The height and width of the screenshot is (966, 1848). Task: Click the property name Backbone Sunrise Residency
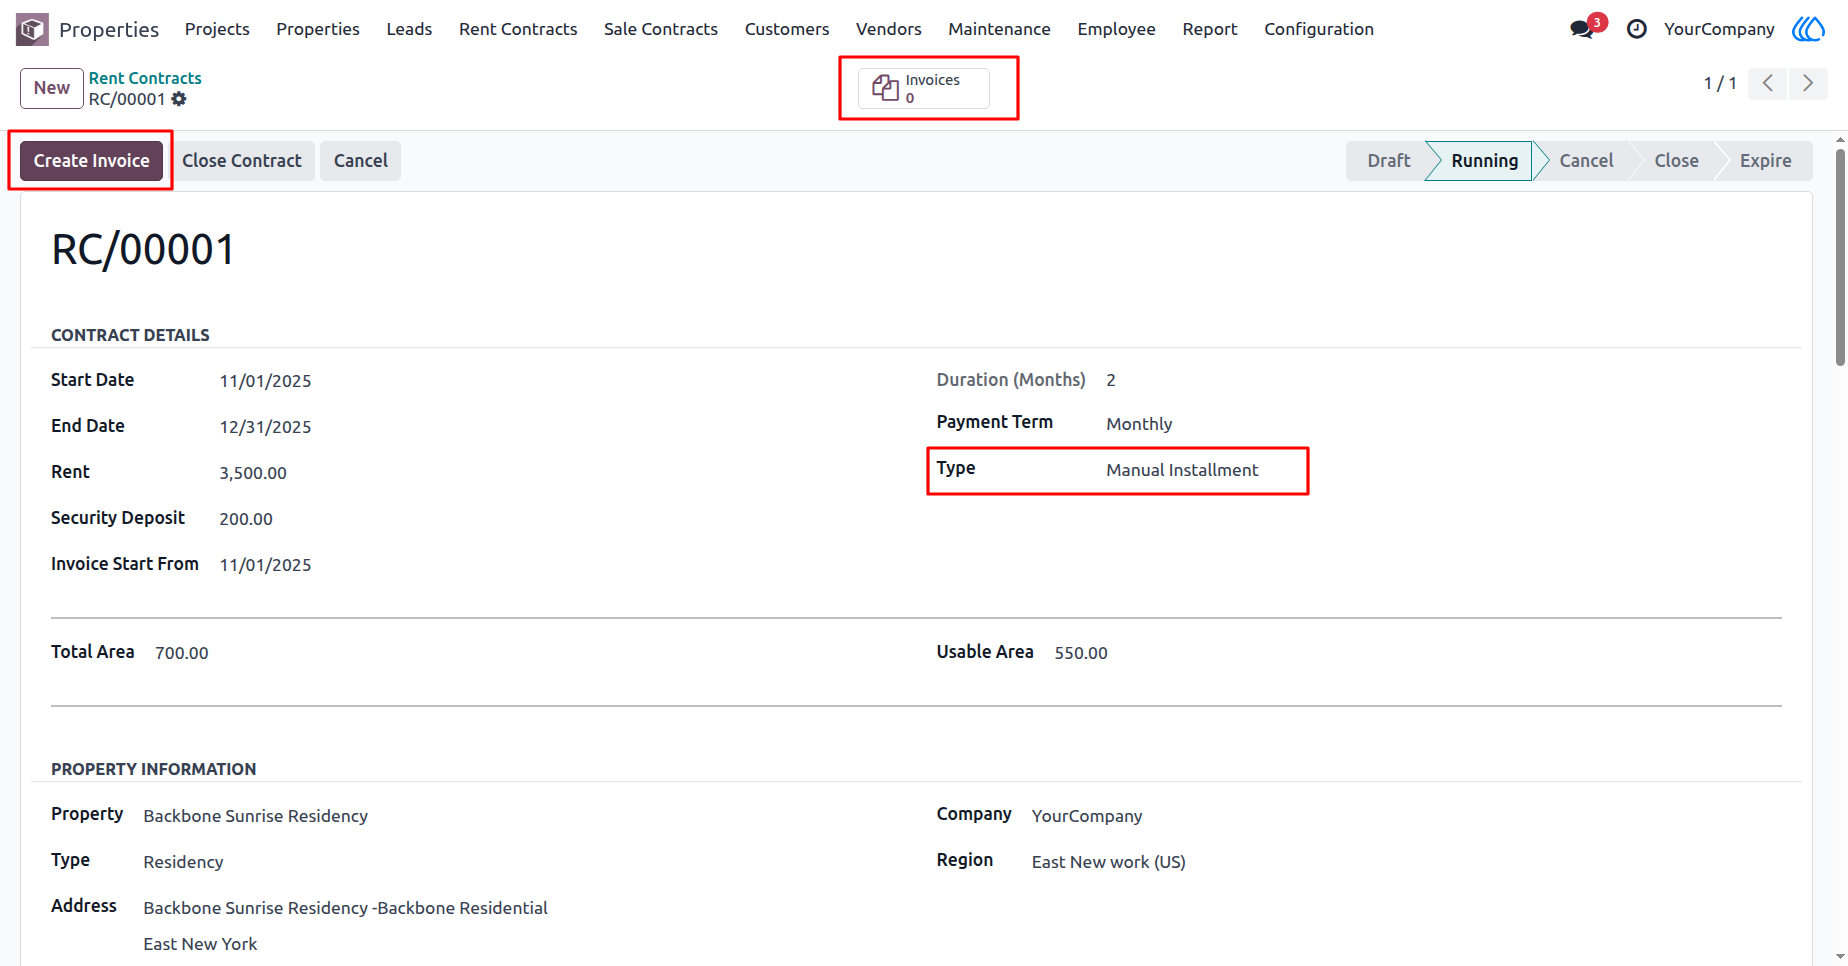(x=255, y=816)
